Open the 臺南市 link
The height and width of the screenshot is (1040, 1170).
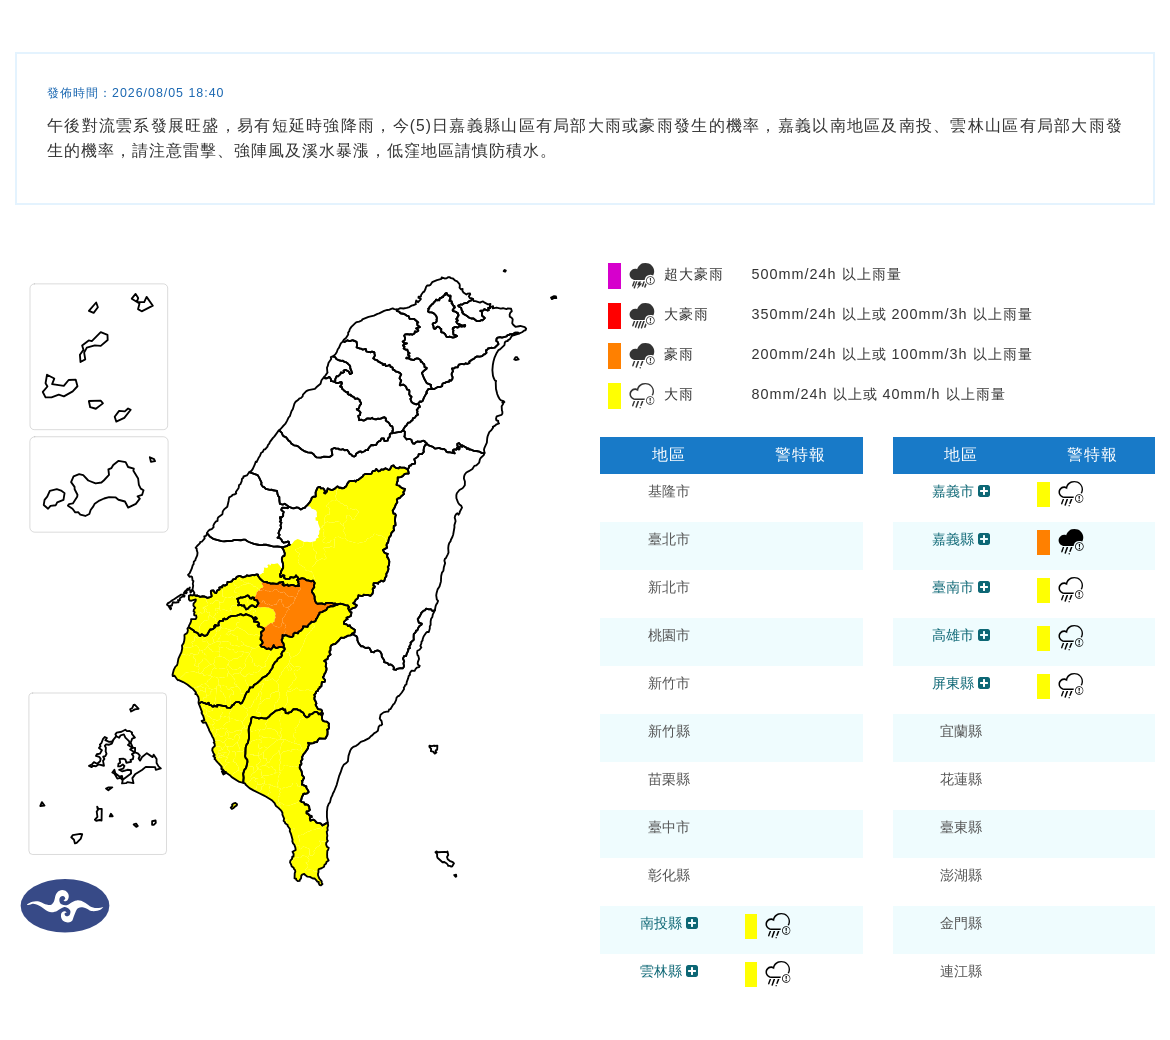point(953,588)
